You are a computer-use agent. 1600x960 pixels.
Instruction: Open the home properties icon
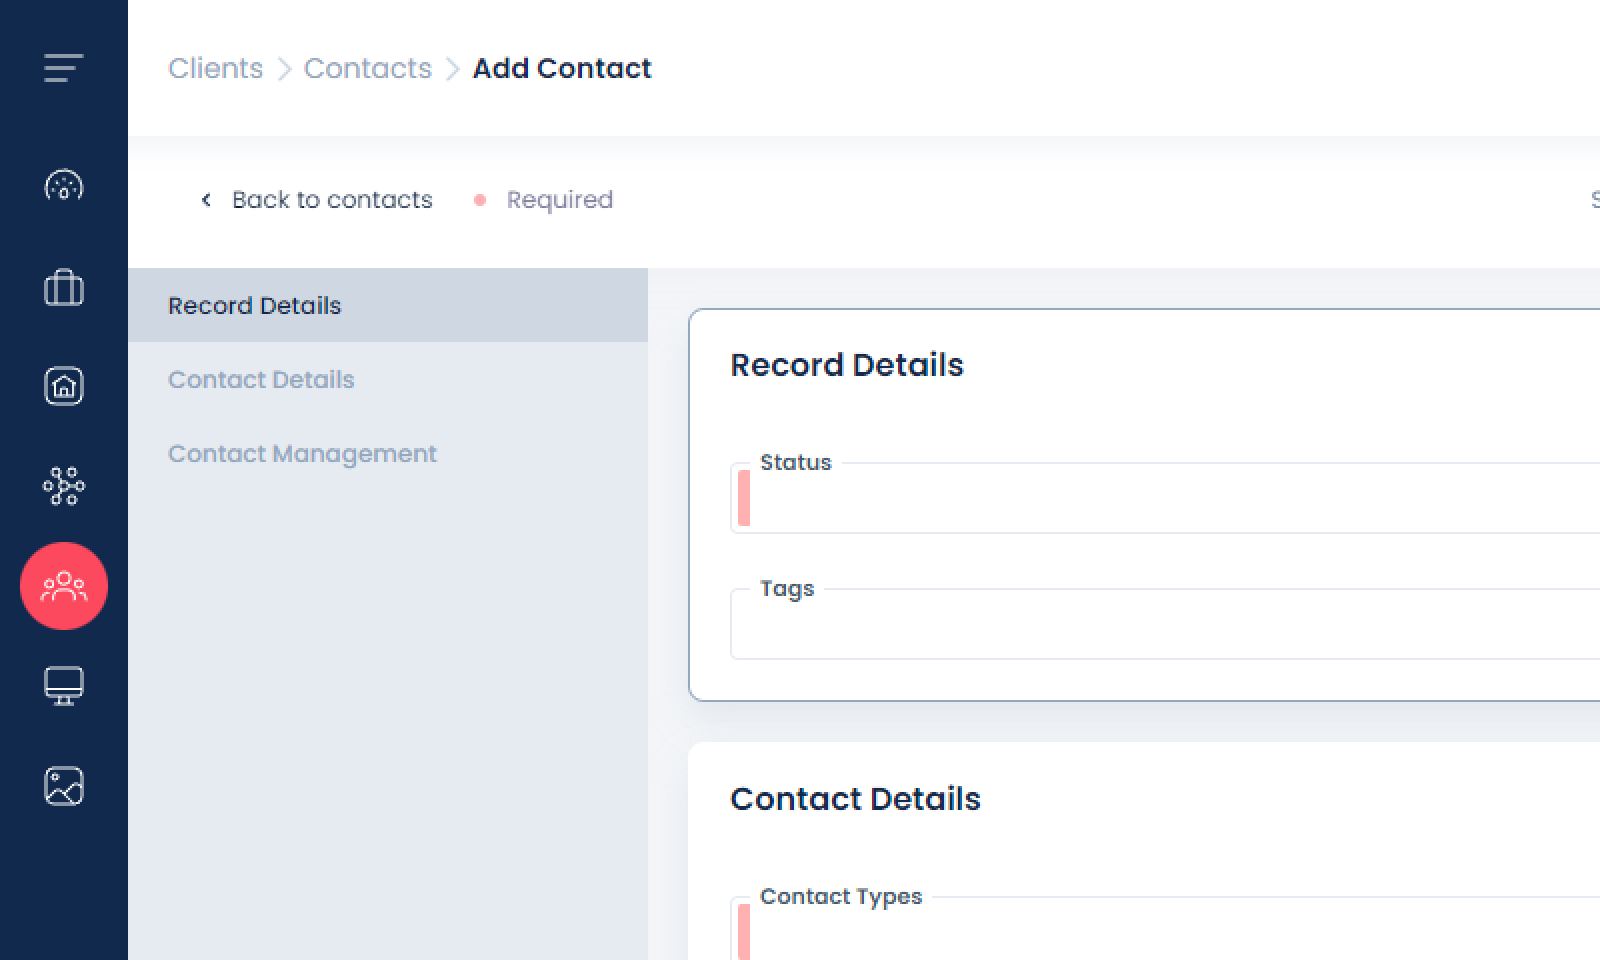pyautogui.click(x=63, y=387)
